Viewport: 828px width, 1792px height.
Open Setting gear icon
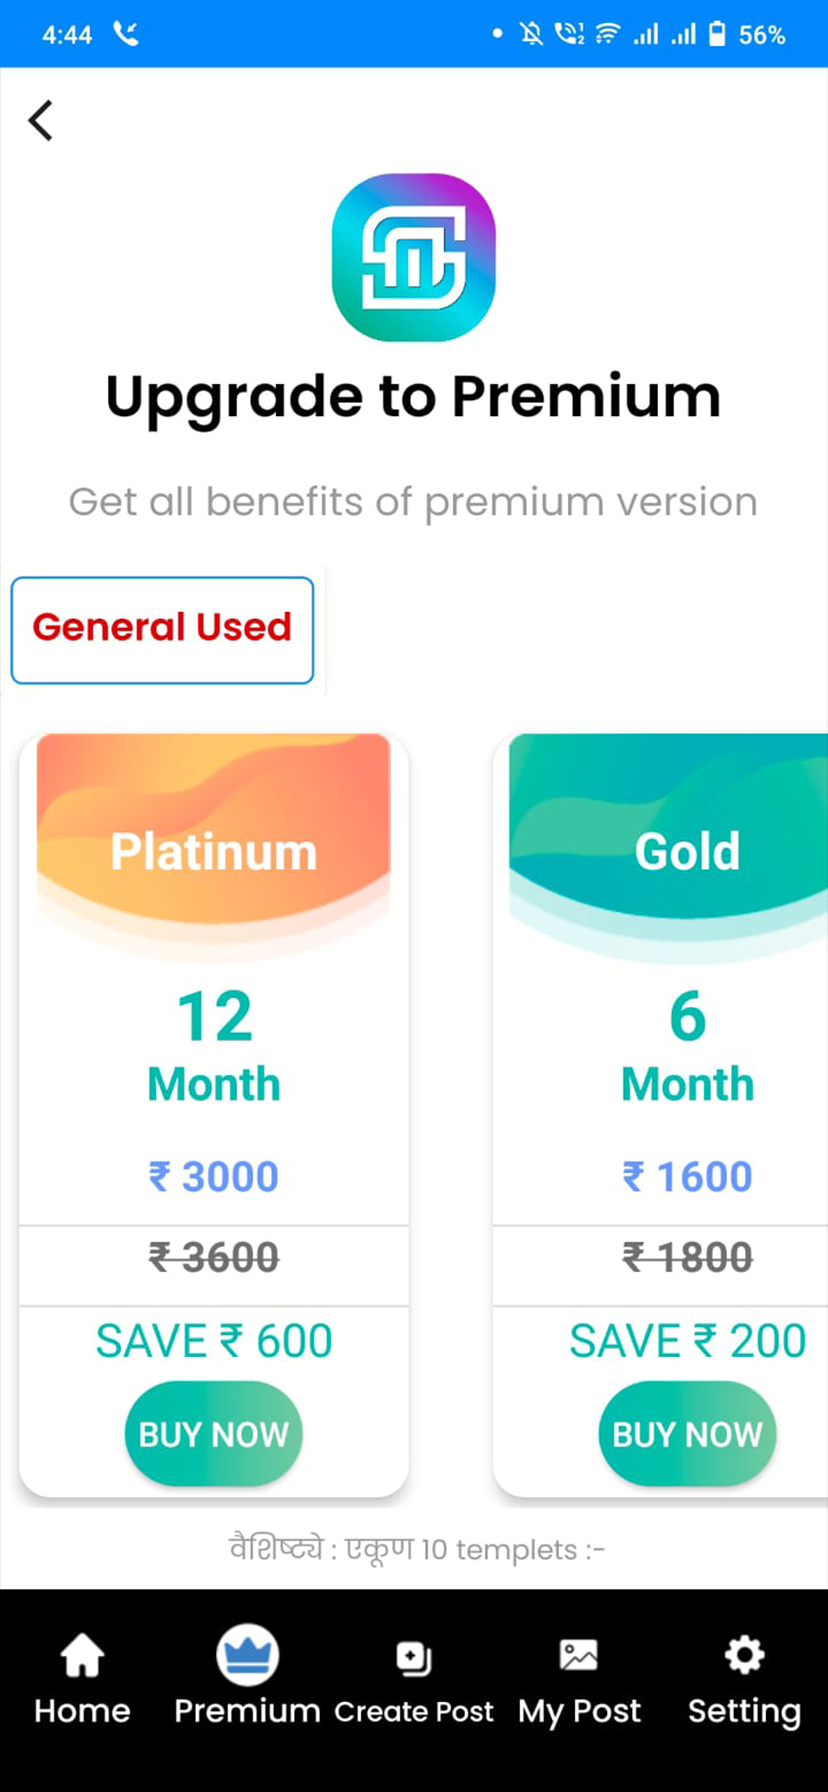[744, 1655]
